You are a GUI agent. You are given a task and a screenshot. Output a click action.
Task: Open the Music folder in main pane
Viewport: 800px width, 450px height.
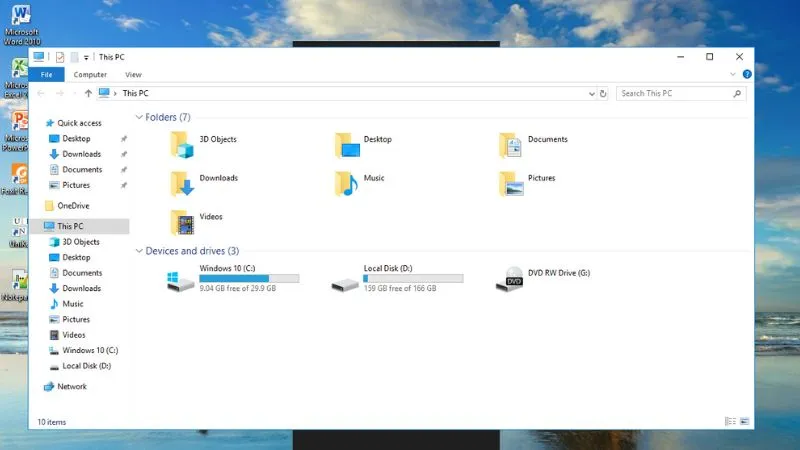tap(347, 183)
